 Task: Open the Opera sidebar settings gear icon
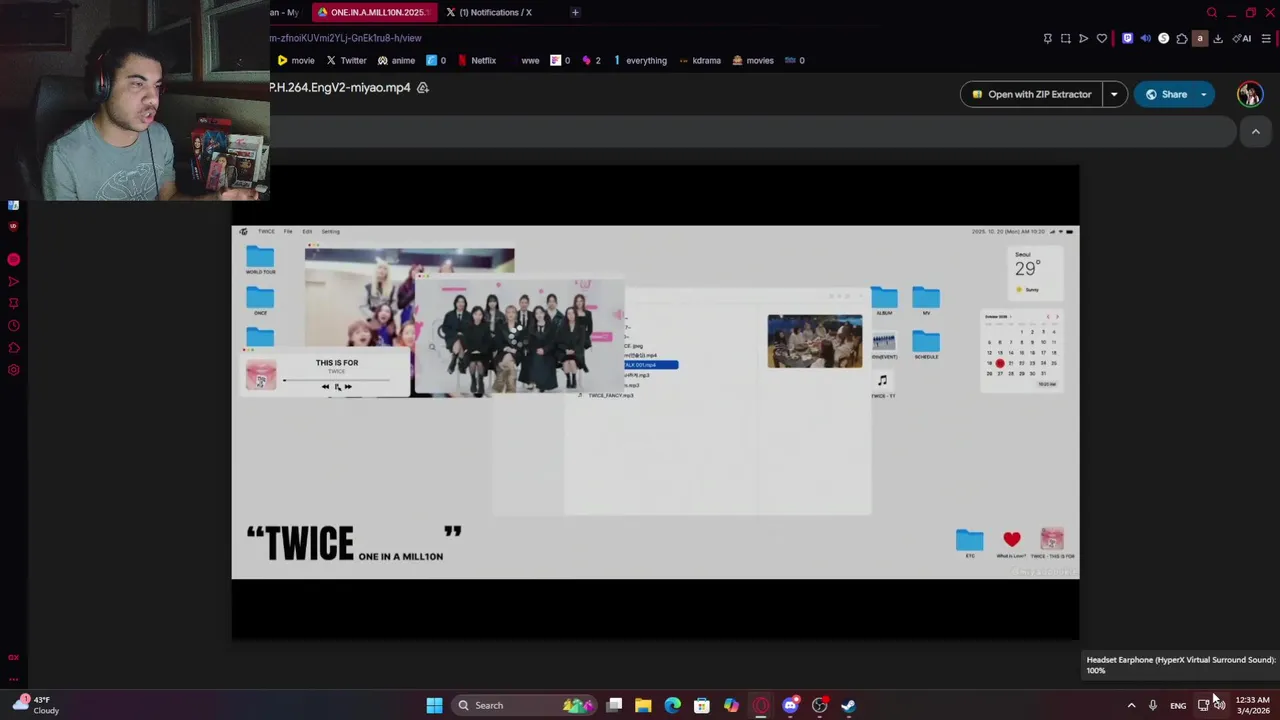pyautogui.click(x=14, y=370)
